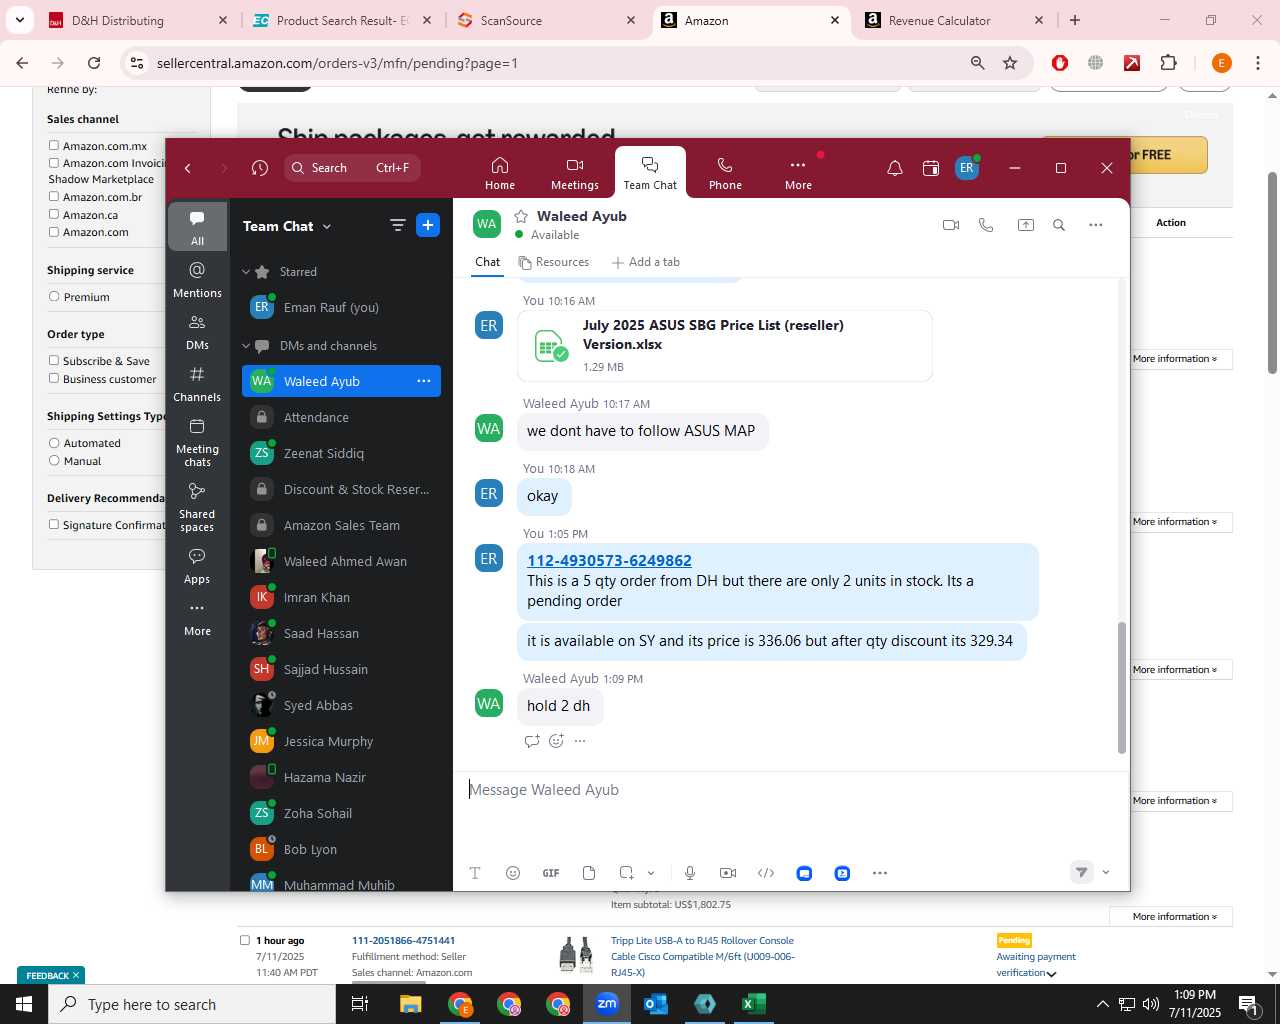Toggle Amazon.com sales channel checkbox
1280x1024 pixels.
(54, 231)
